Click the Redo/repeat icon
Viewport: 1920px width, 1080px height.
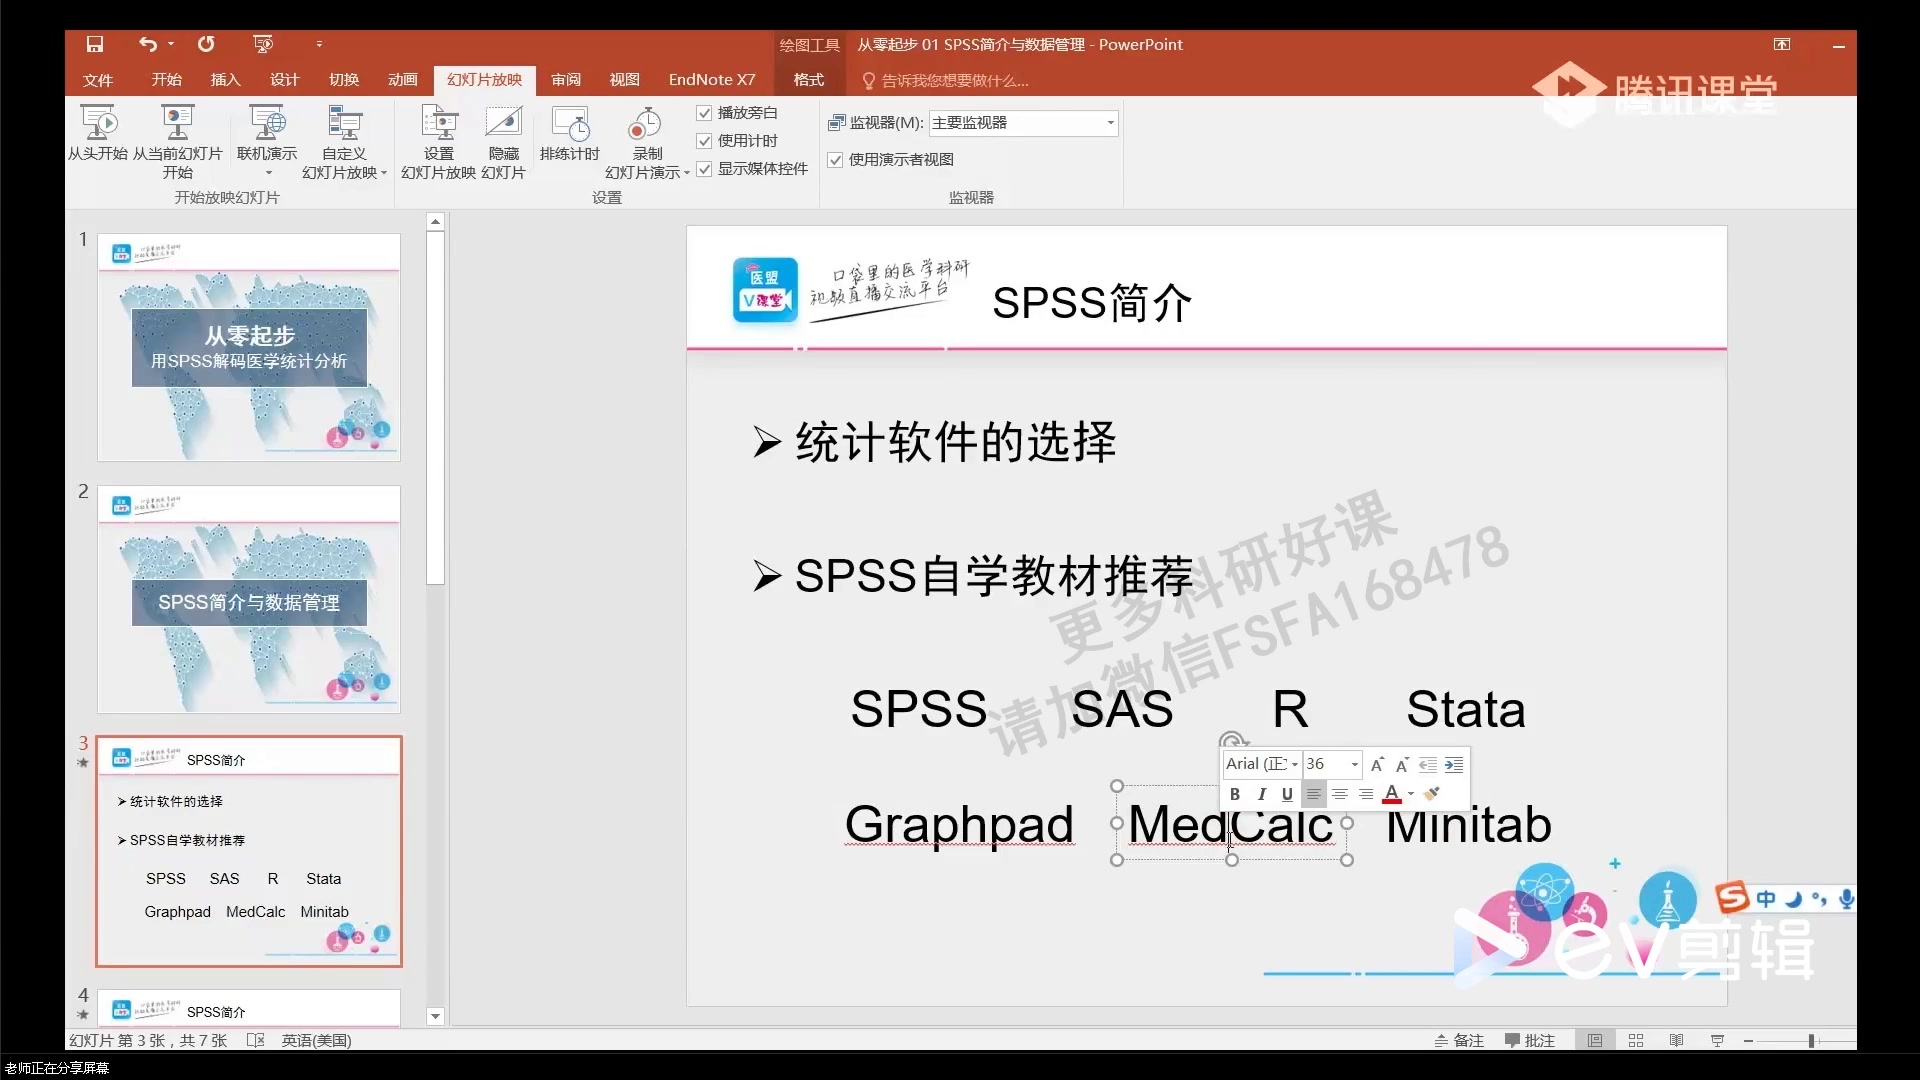coord(206,44)
